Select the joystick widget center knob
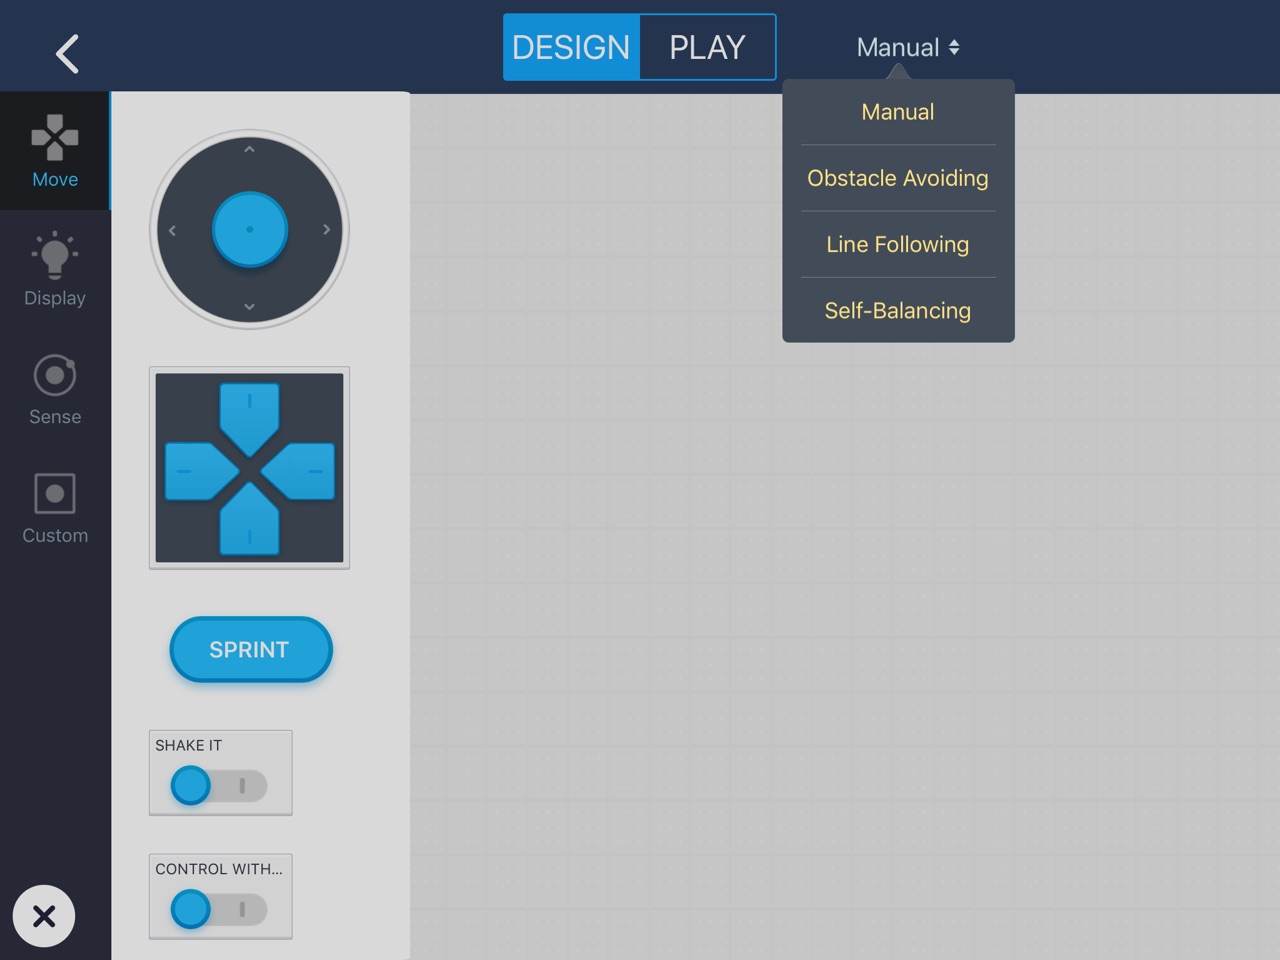This screenshot has width=1280, height=960. 250,229
